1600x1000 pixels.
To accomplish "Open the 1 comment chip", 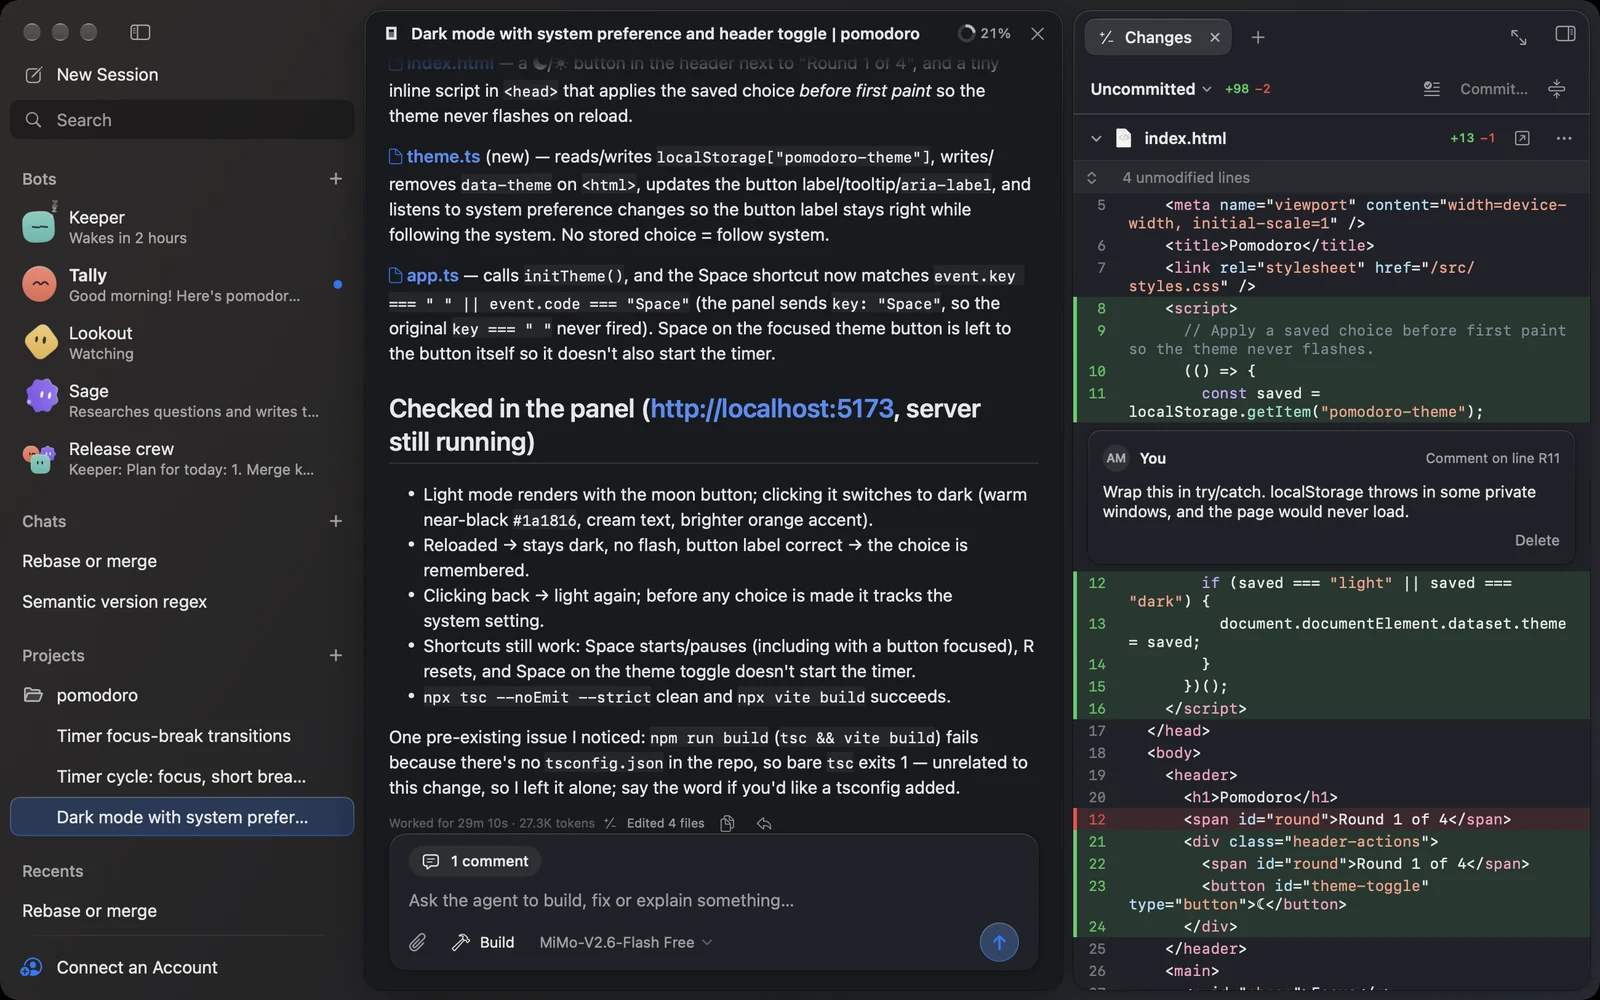I will [x=475, y=861].
